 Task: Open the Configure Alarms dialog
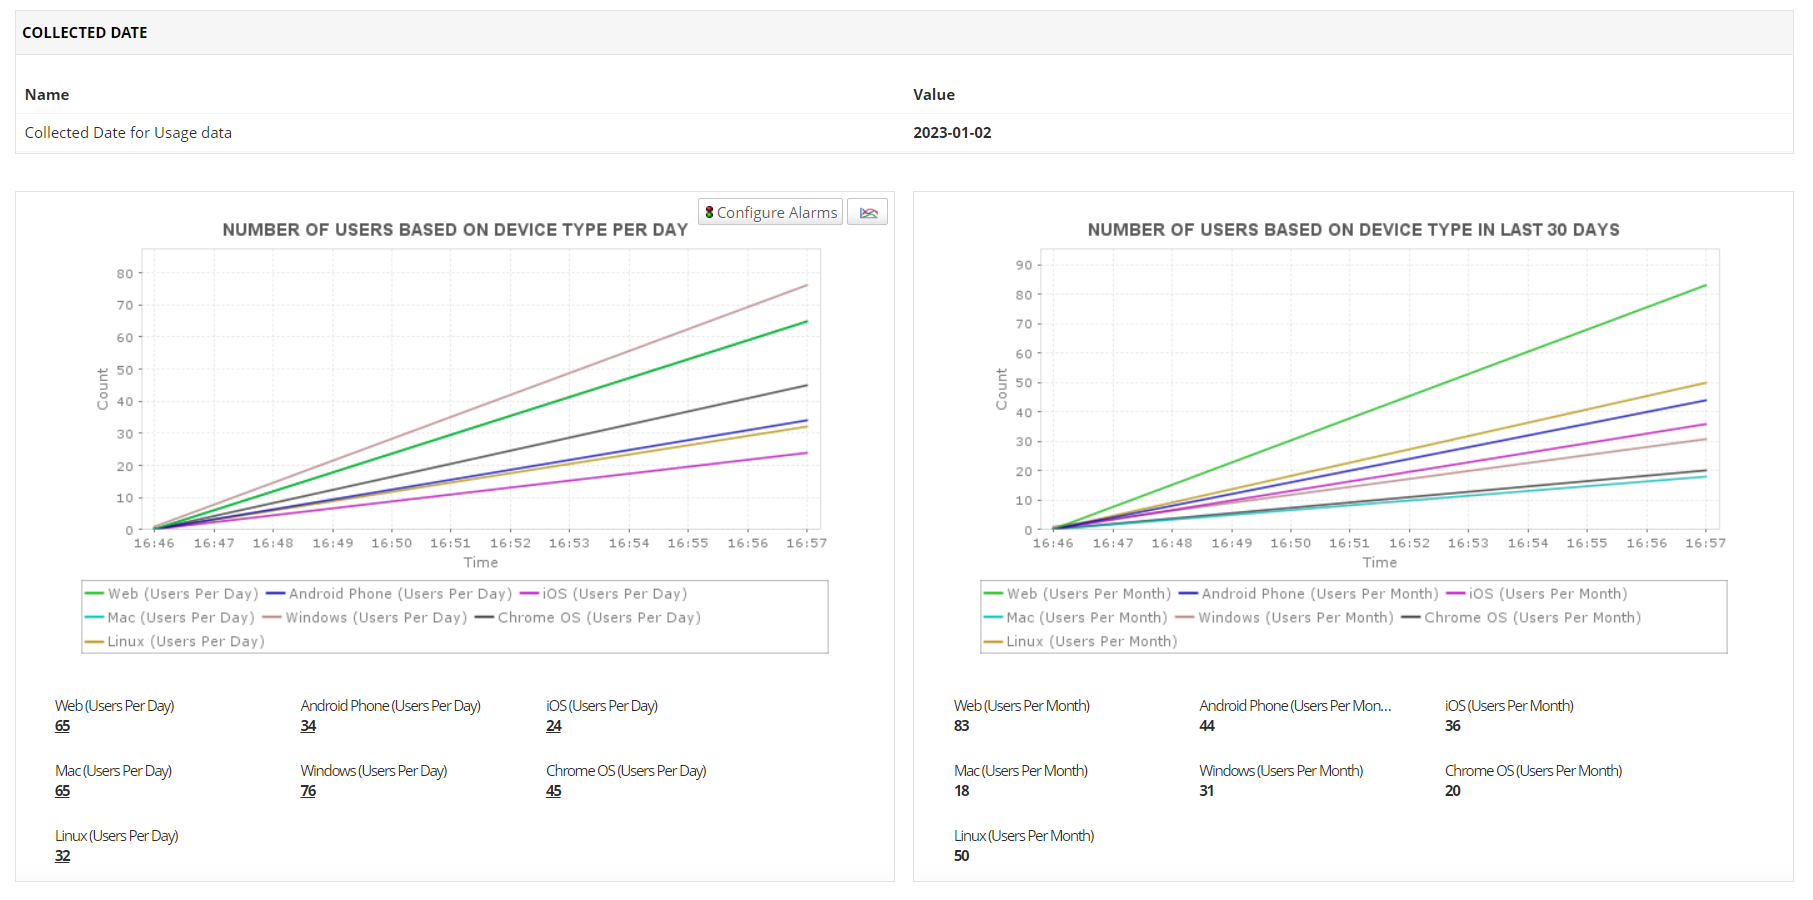[x=770, y=211]
